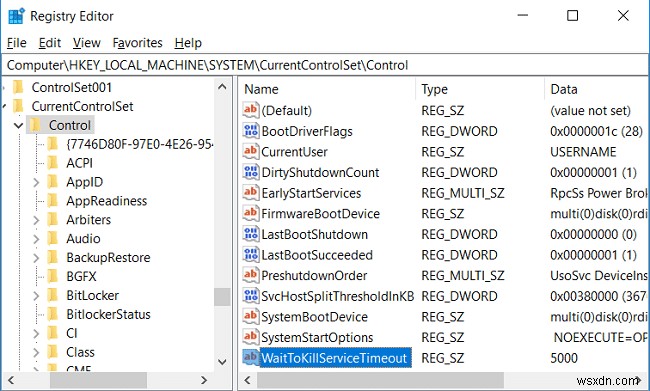Click the folder icon for Arbiters
This screenshot has height=391, width=650.
(x=53, y=219)
